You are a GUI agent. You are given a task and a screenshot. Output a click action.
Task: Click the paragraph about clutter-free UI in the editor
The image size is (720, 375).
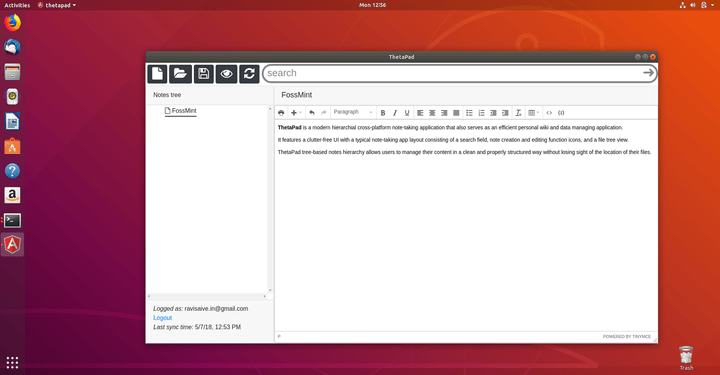(453, 140)
